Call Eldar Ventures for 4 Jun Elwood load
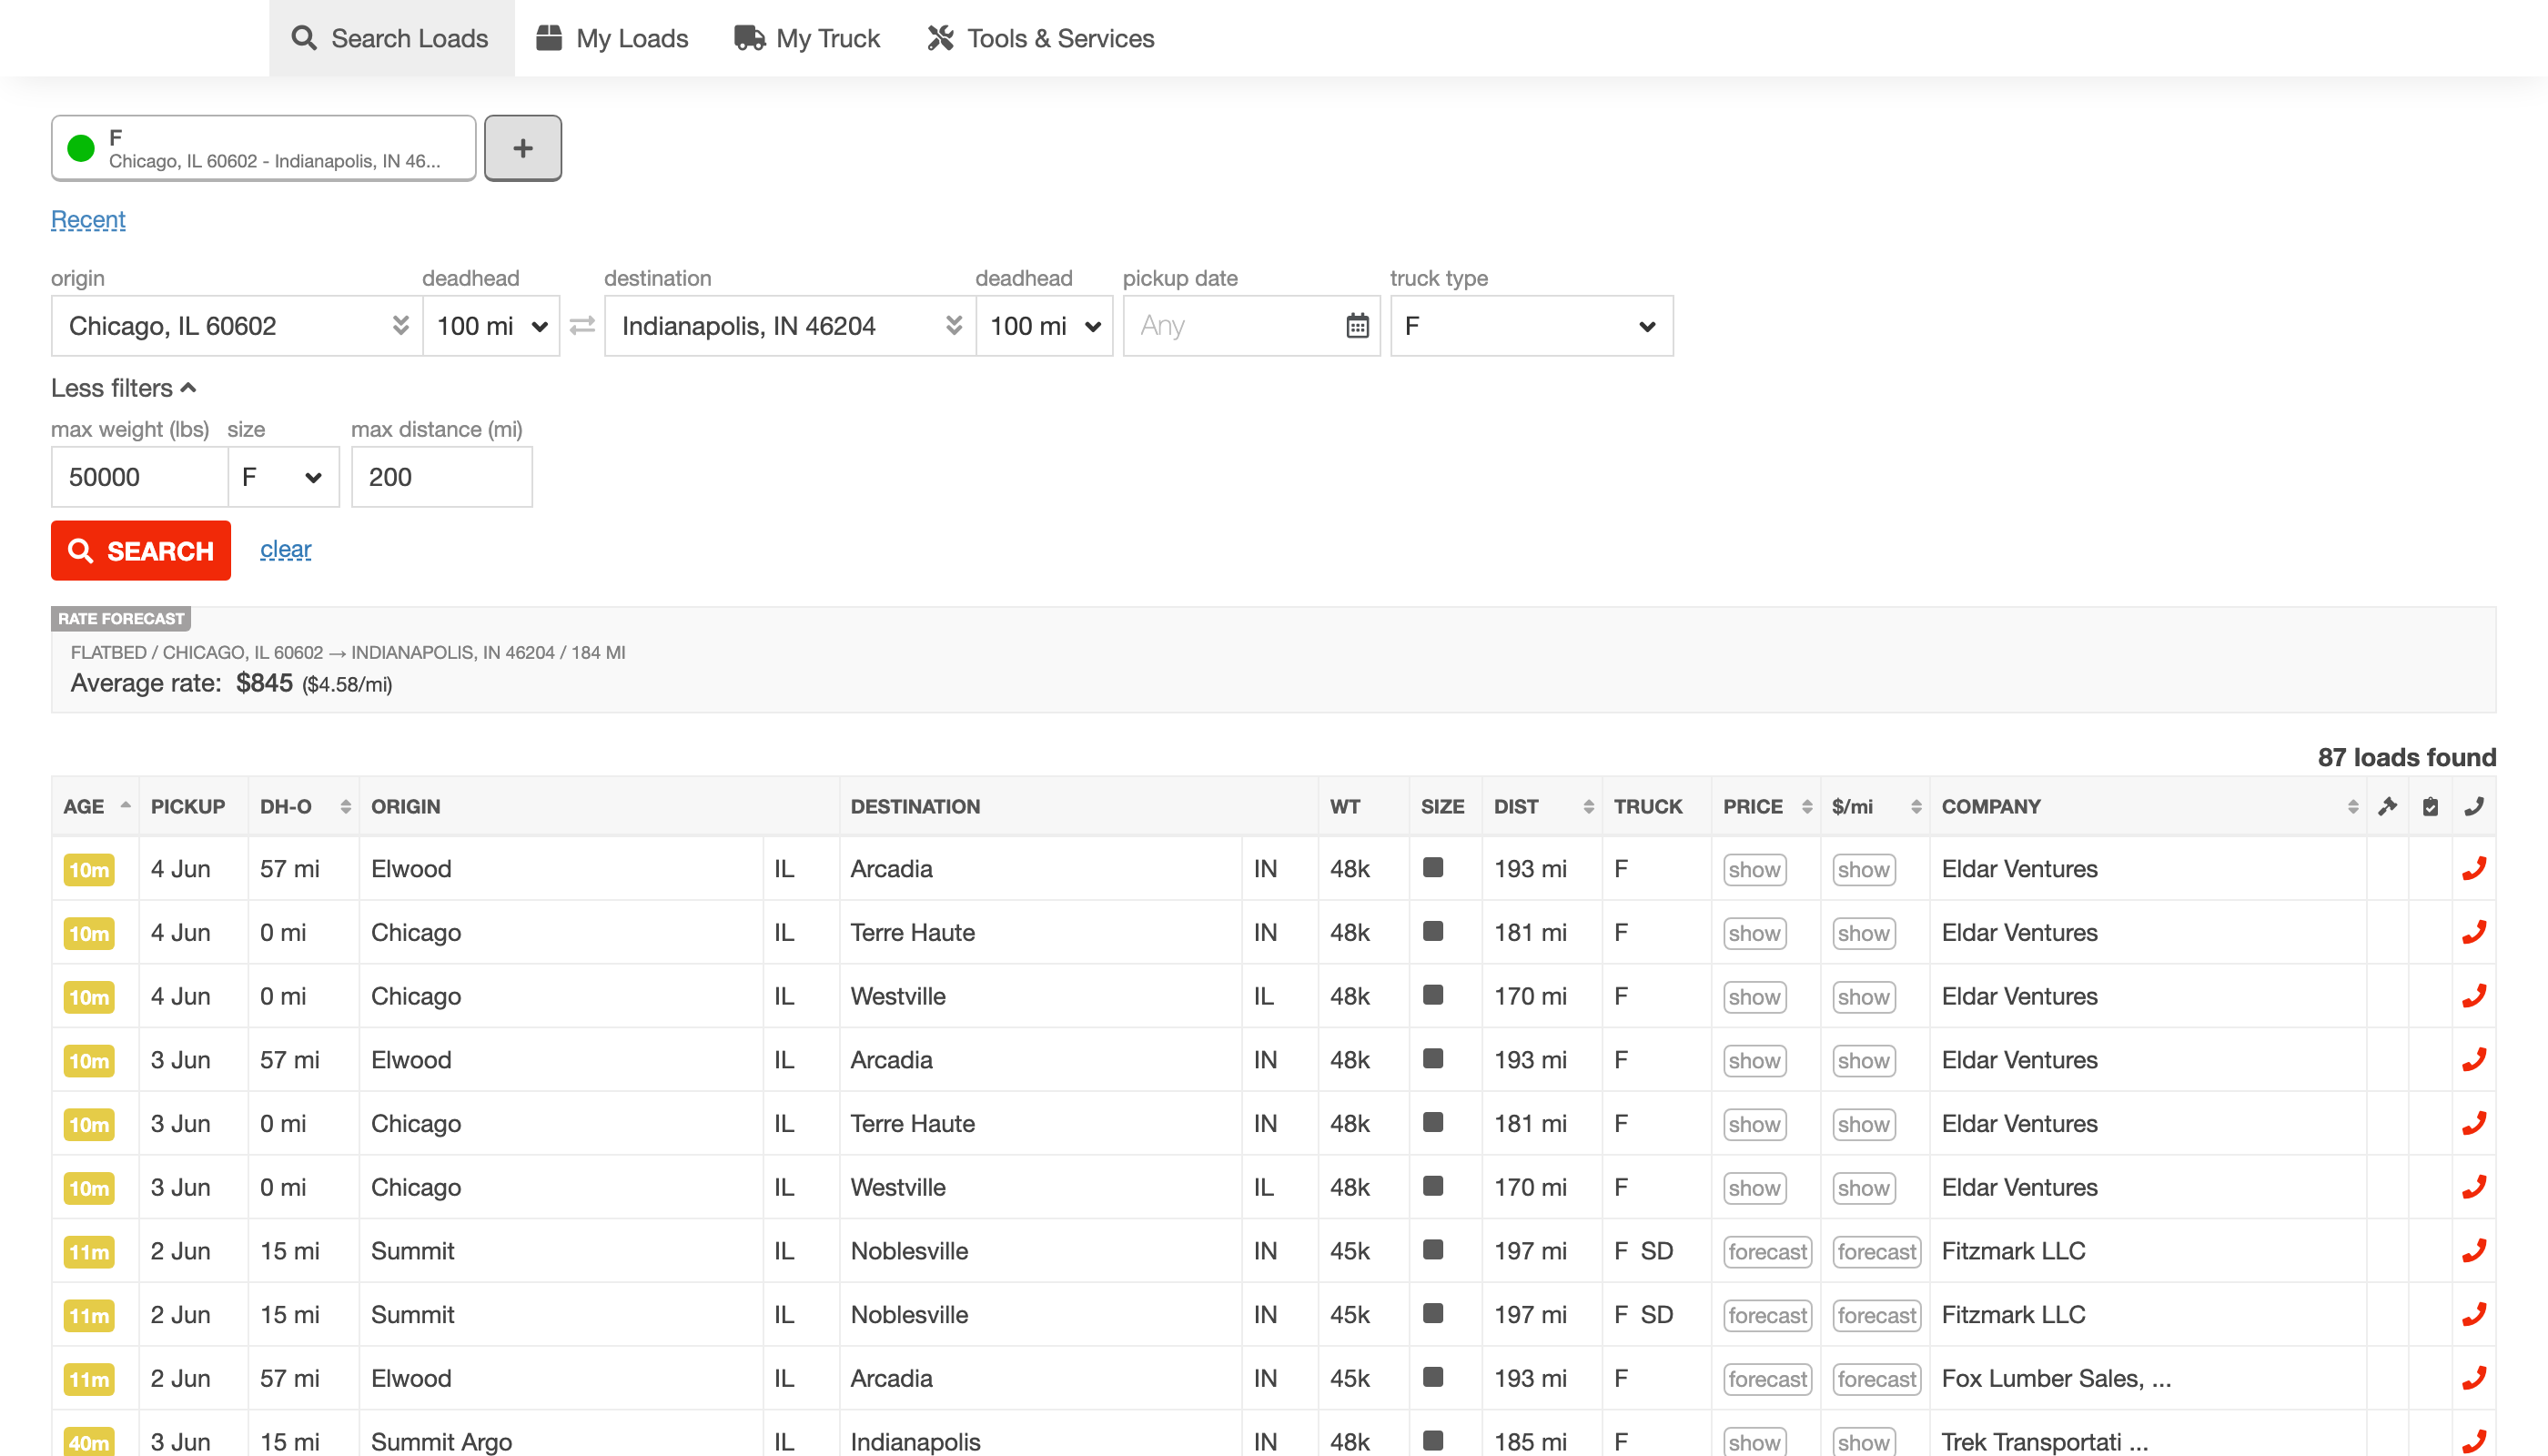This screenshot has height=1456, width=2548. (x=2474, y=869)
